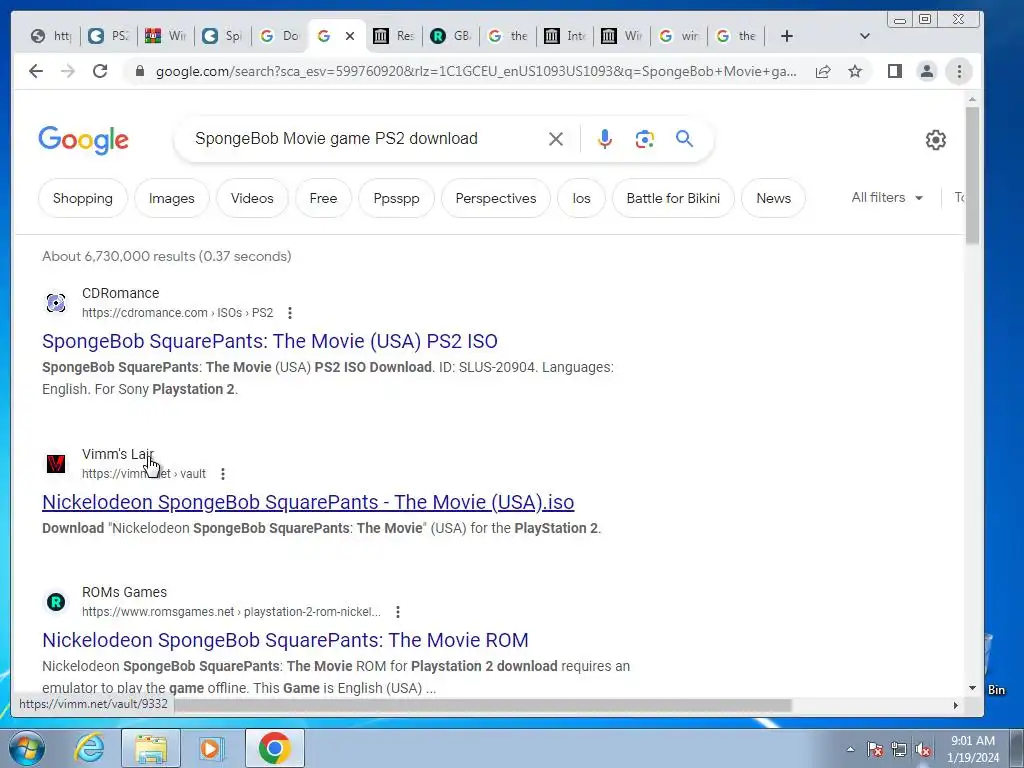Open a new tab with plus button
Viewport: 1024px width, 768px height.
(x=787, y=36)
